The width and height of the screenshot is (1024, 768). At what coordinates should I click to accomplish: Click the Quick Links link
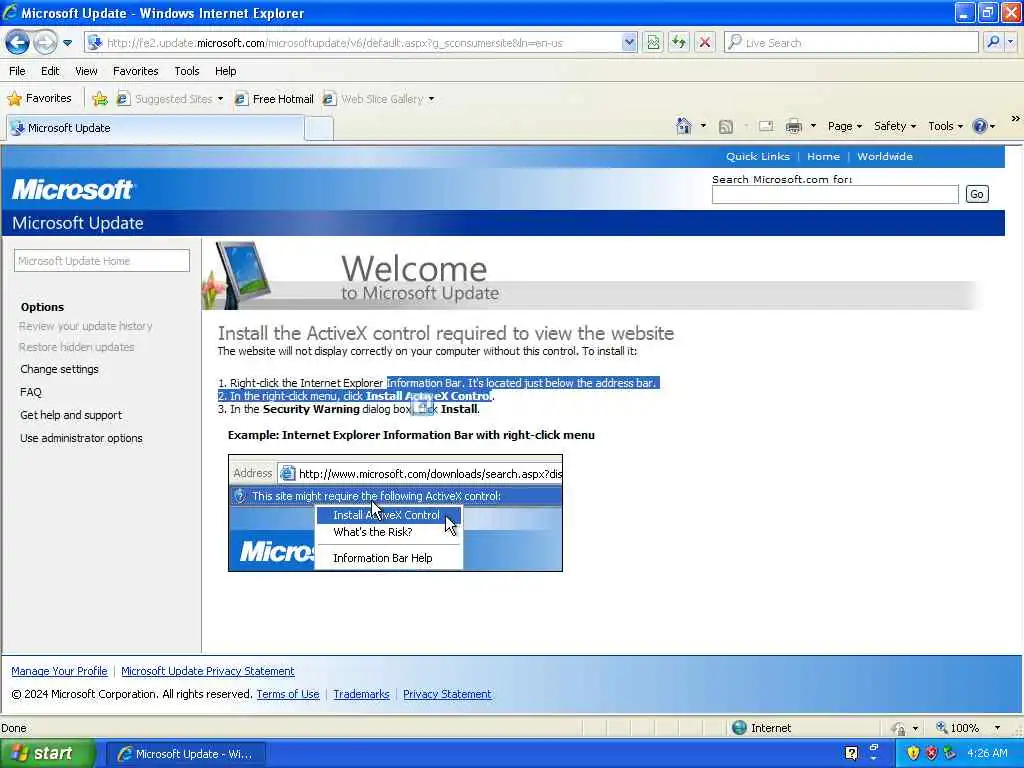tap(758, 156)
